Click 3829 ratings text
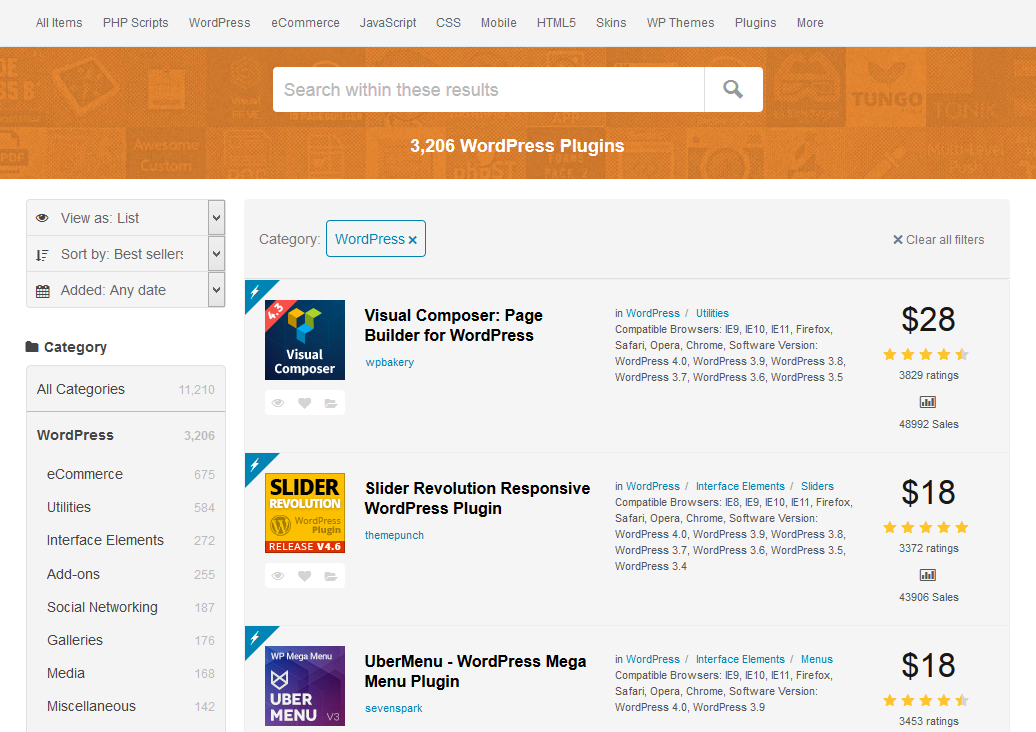Viewport: 1036px width, 732px height. (928, 375)
